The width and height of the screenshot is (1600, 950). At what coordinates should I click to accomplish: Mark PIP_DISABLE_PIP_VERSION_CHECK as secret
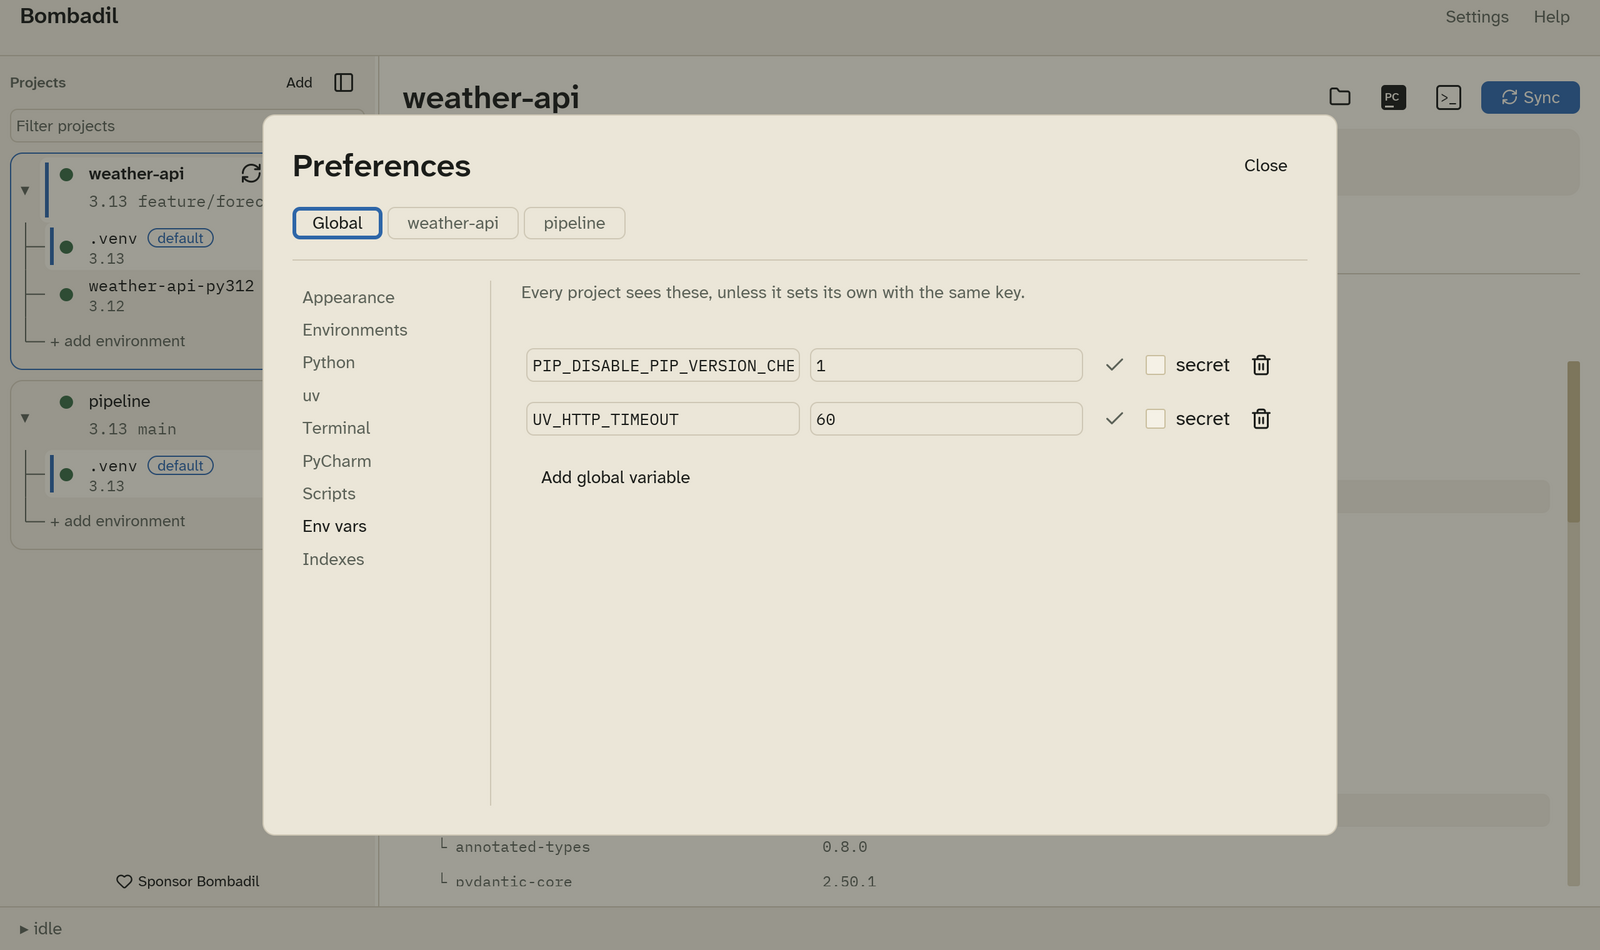pyautogui.click(x=1155, y=365)
